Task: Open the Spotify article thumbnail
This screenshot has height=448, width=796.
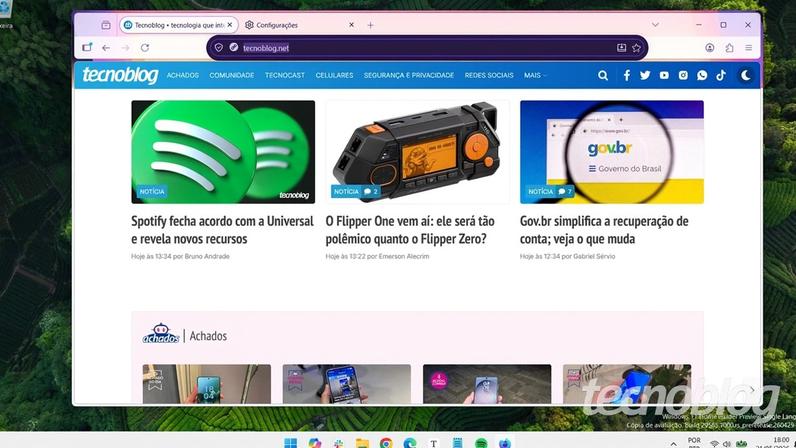Action: (x=223, y=152)
